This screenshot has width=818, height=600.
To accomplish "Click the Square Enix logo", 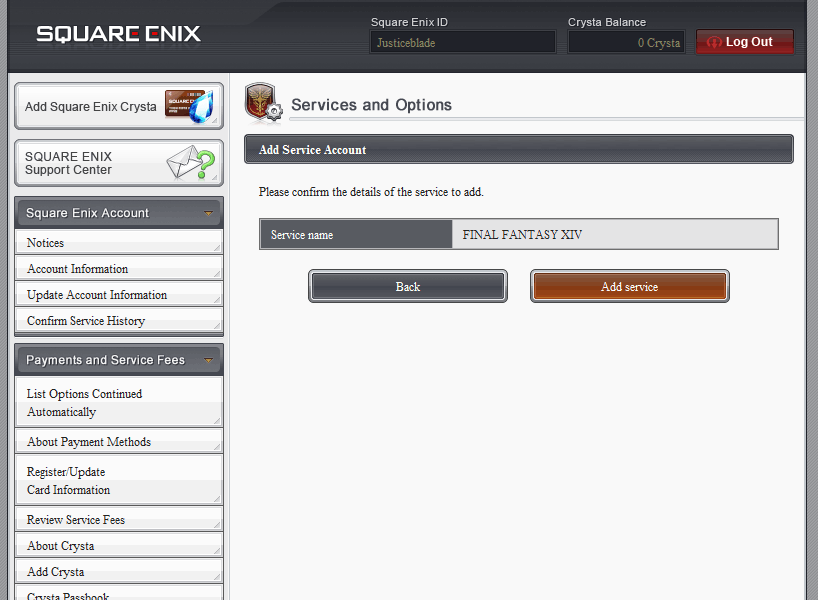I will [118, 34].
